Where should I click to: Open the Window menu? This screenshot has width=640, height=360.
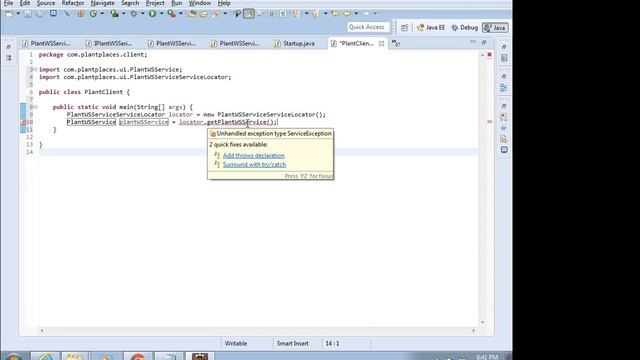pos(200,3)
